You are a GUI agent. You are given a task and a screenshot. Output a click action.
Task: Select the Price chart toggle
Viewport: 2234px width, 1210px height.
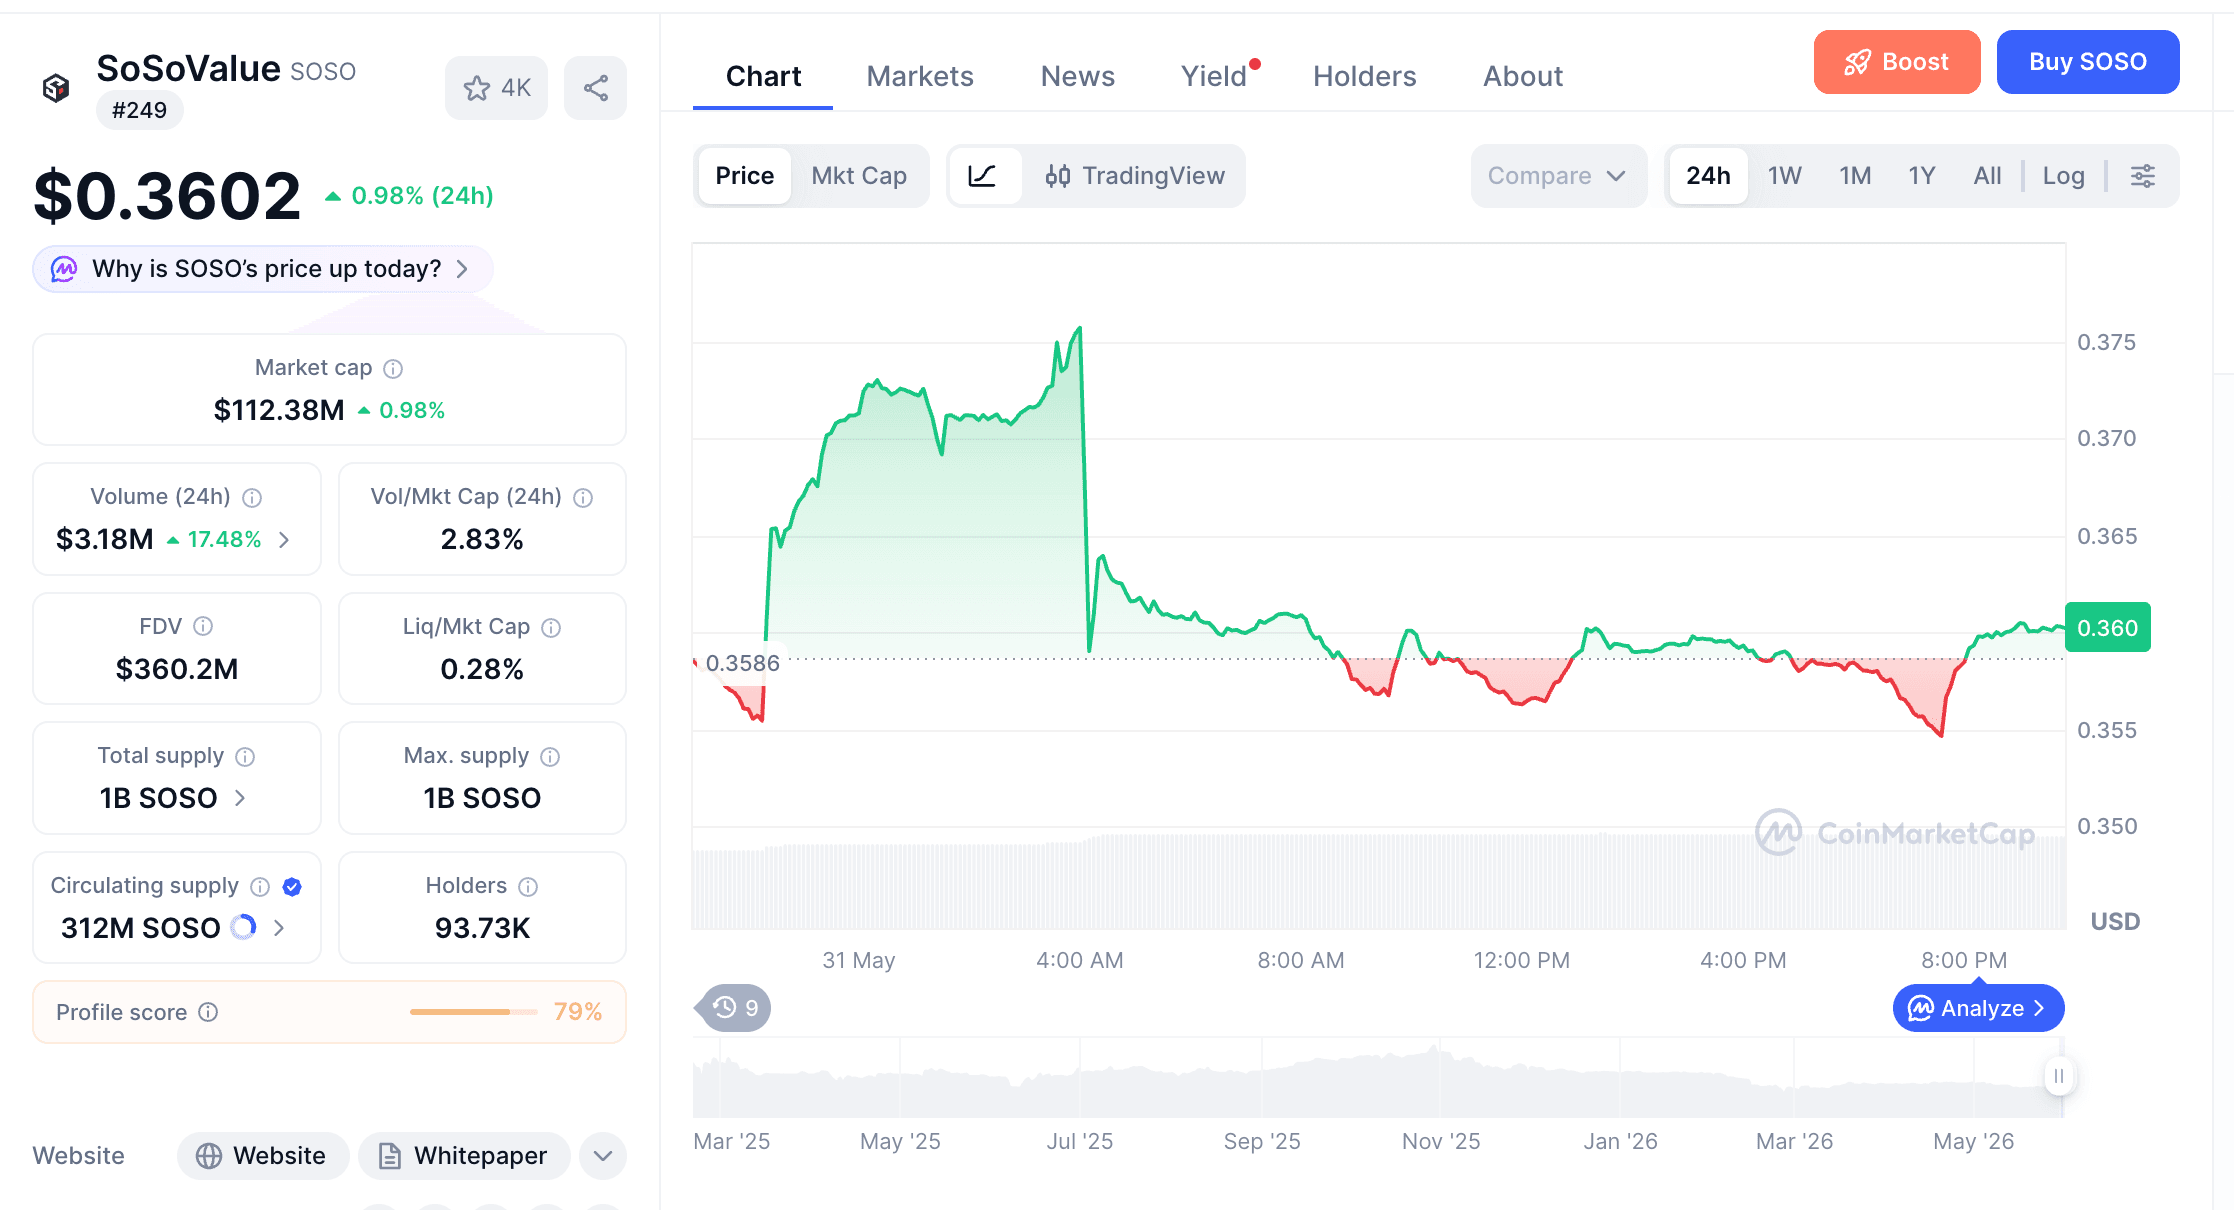(744, 176)
